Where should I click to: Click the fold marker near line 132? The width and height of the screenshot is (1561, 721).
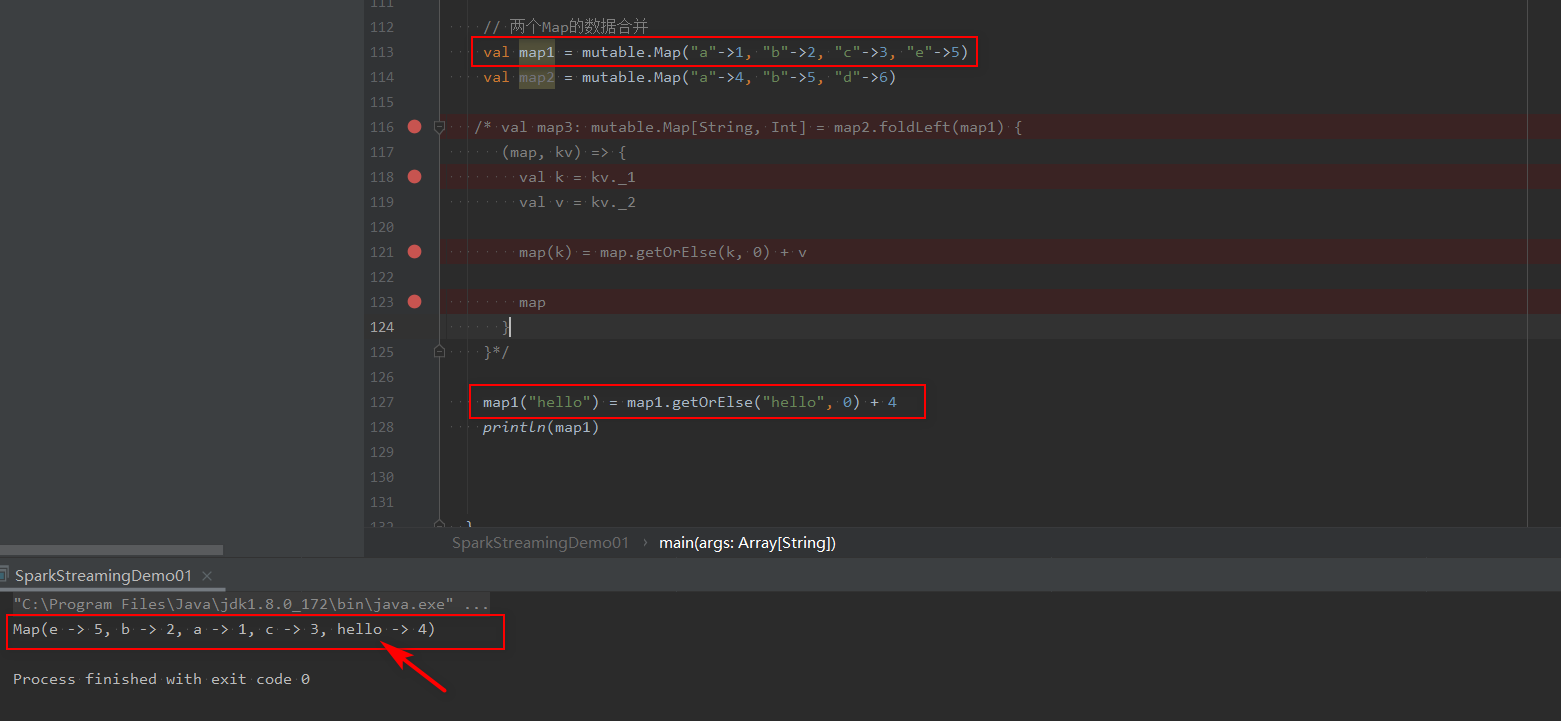[438, 521]
